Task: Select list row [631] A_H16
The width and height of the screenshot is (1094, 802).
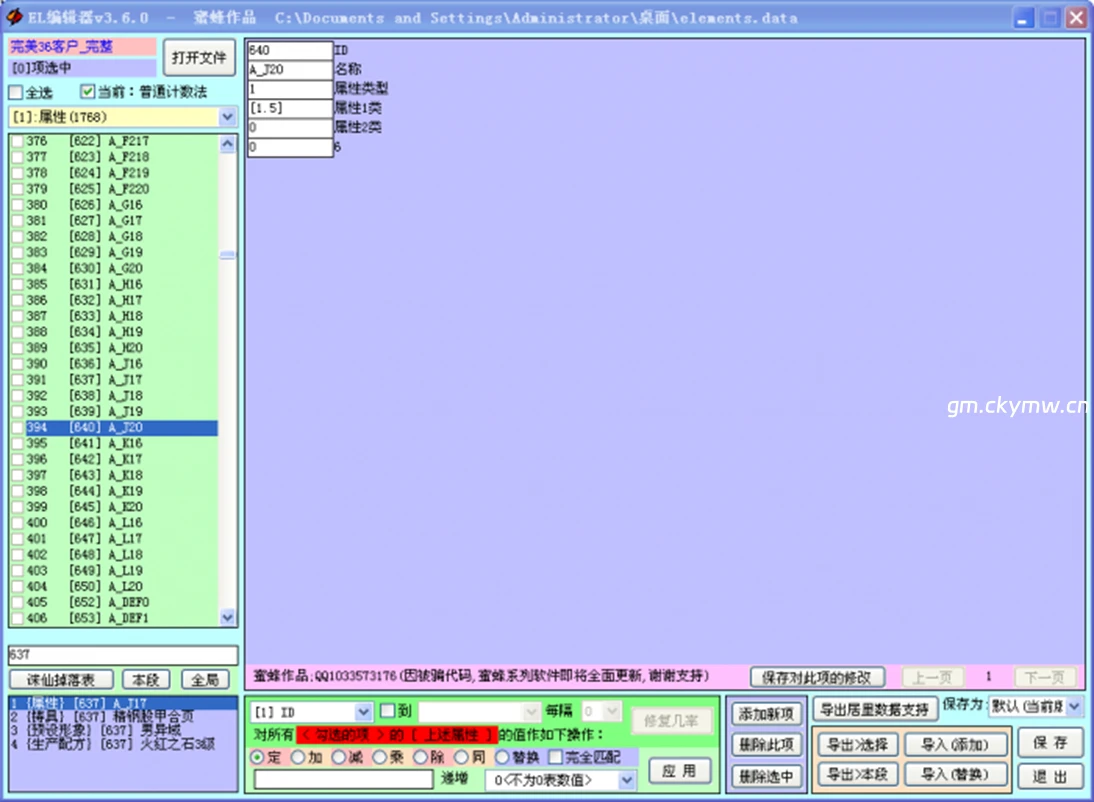Action: [121, 285]
